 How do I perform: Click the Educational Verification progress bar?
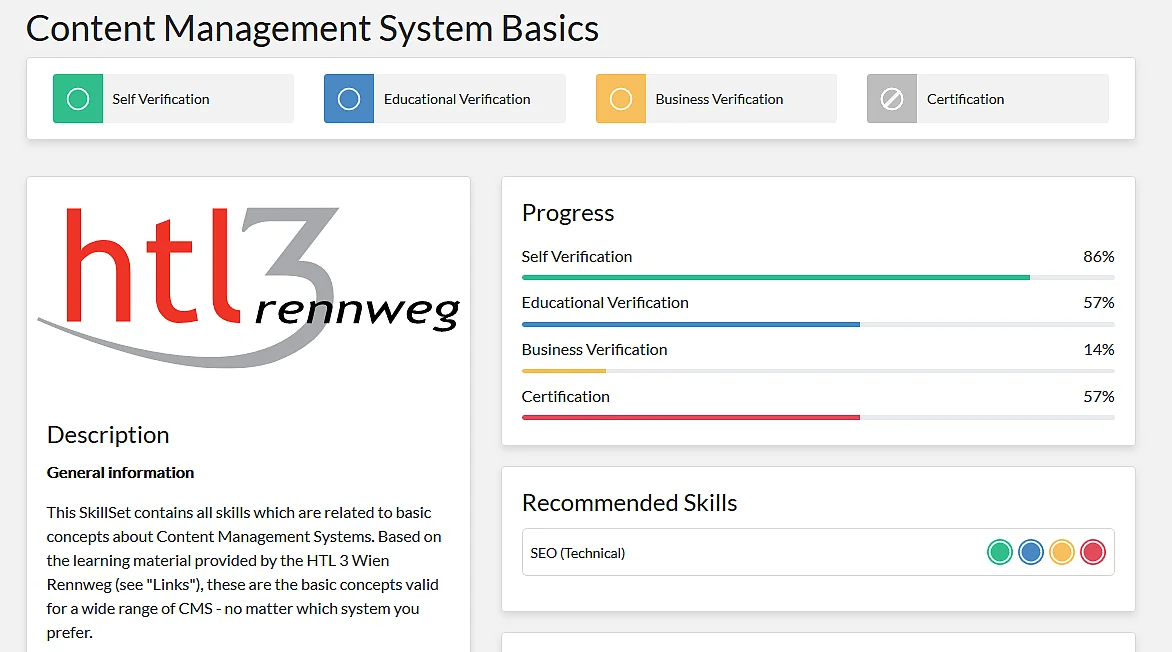(x=817, y=324)
